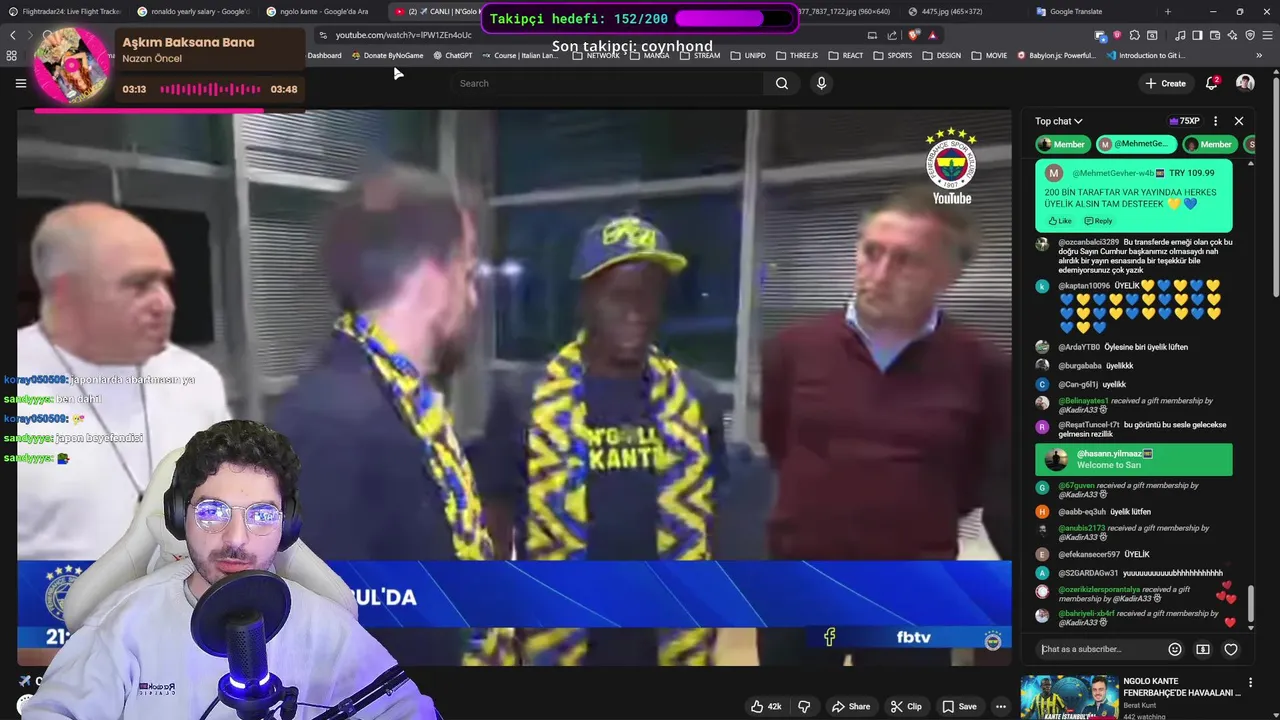Switch to ronaldo yearly salary tab
Viewport: 1280px width, 720px height.
[194, 11]
